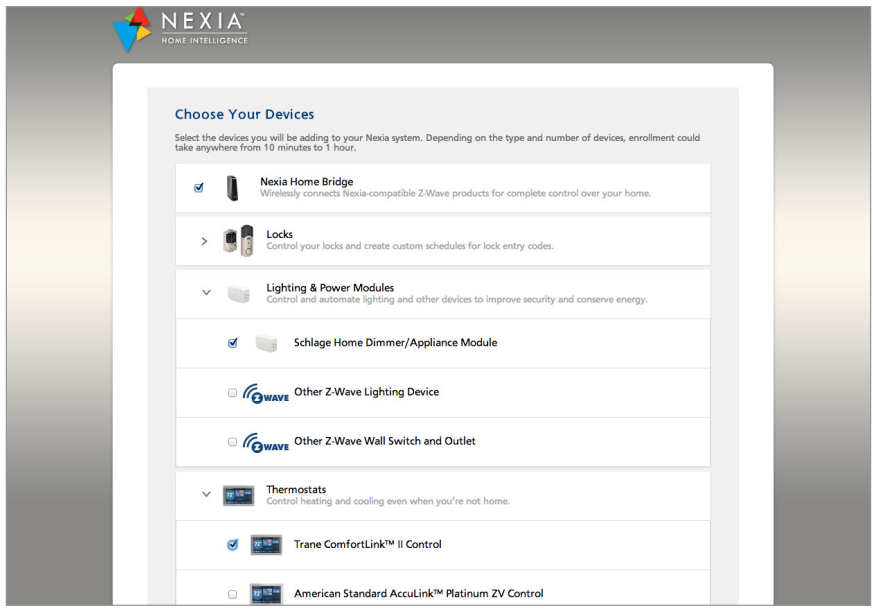This screenshot has height=612, width=873.
Task: Click the Thermostats category image
Action: point(238,495)
